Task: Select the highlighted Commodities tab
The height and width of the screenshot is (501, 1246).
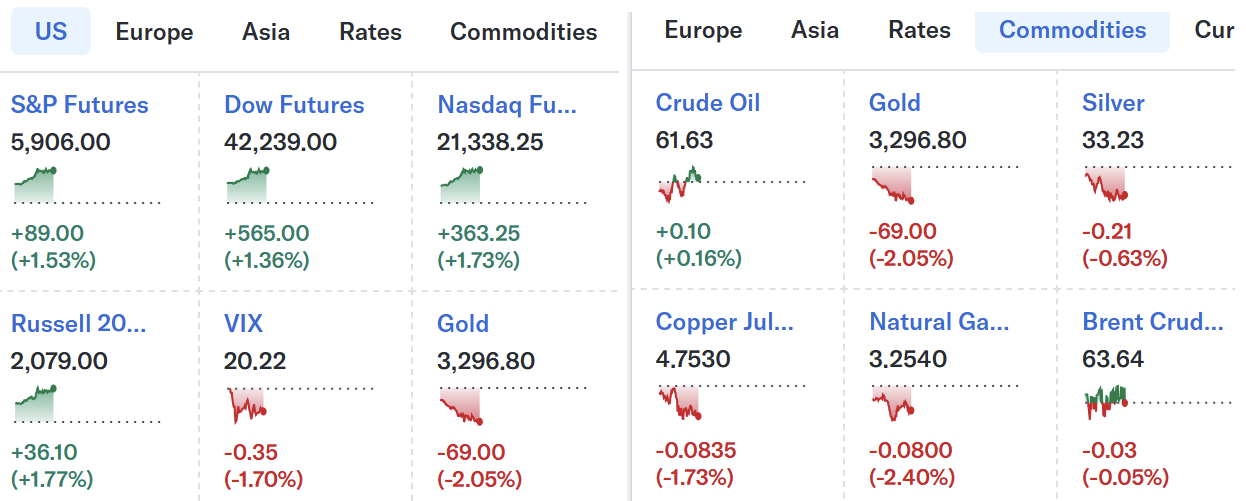Action: coord(1073,30)
